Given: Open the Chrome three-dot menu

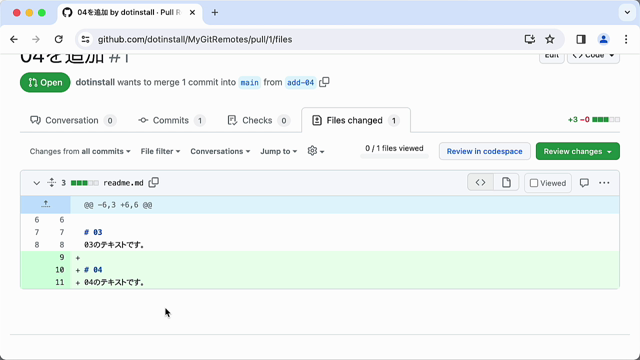Looking at the screenshot, I should 626,39.
